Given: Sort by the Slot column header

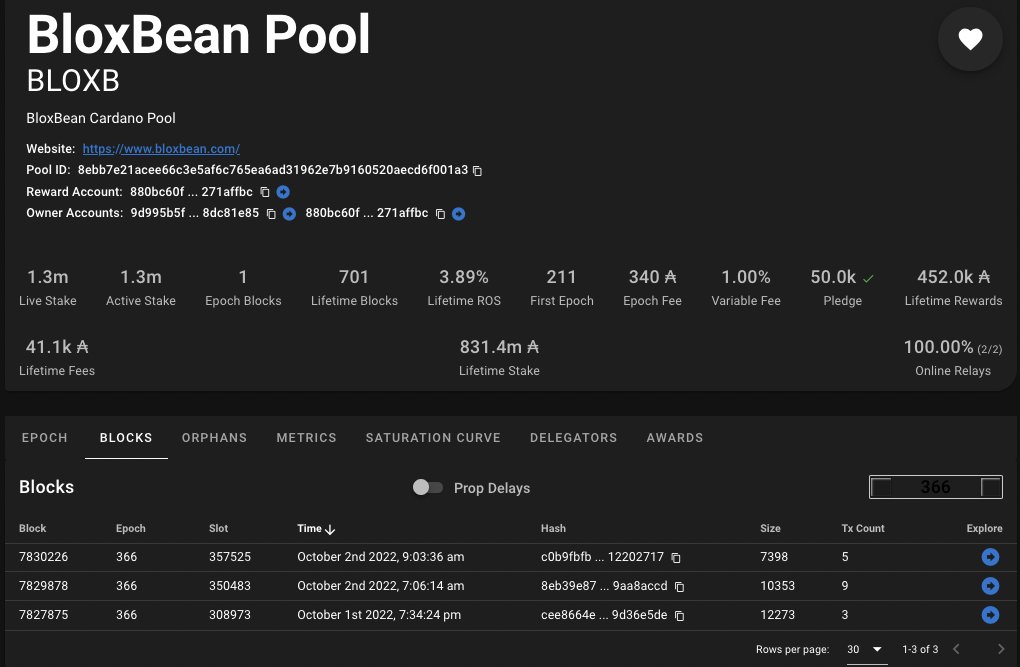Looking at the screenshot, I should [x=219, y=528].
